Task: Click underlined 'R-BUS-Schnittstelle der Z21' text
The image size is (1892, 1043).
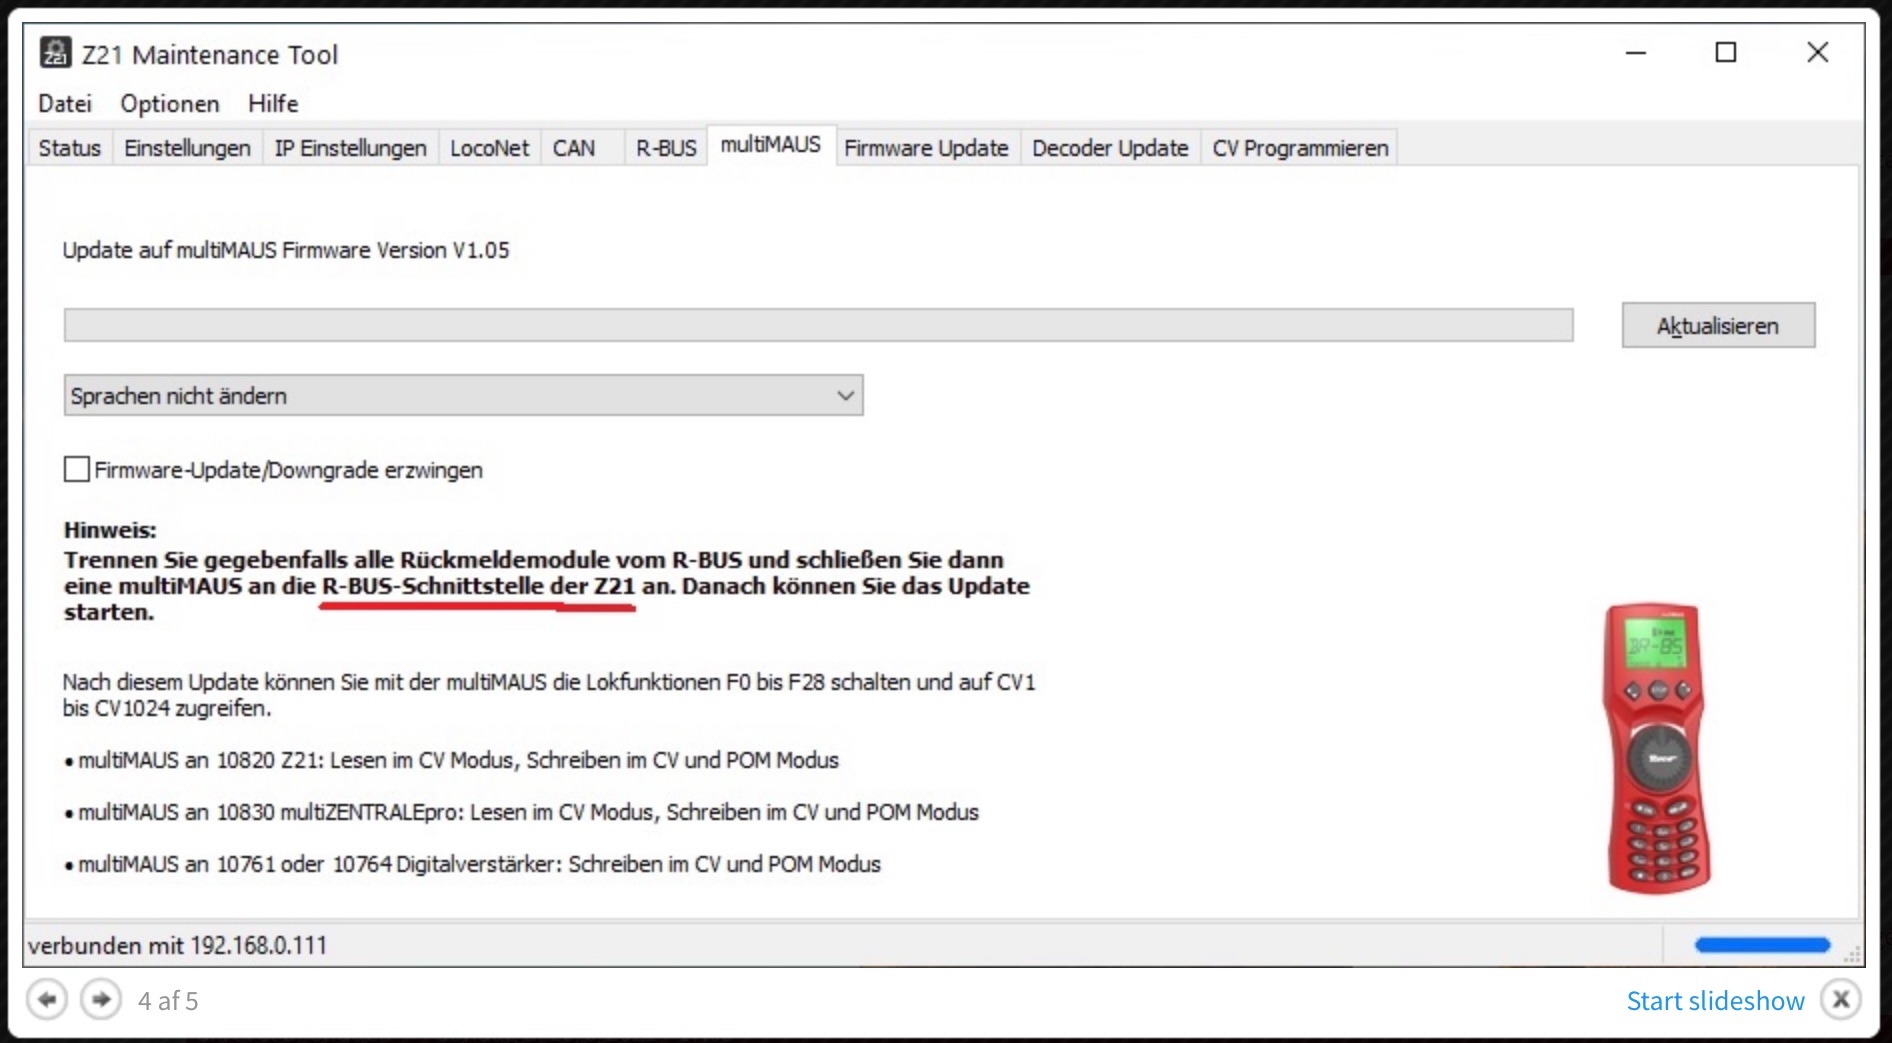Action: pos(478,586)
